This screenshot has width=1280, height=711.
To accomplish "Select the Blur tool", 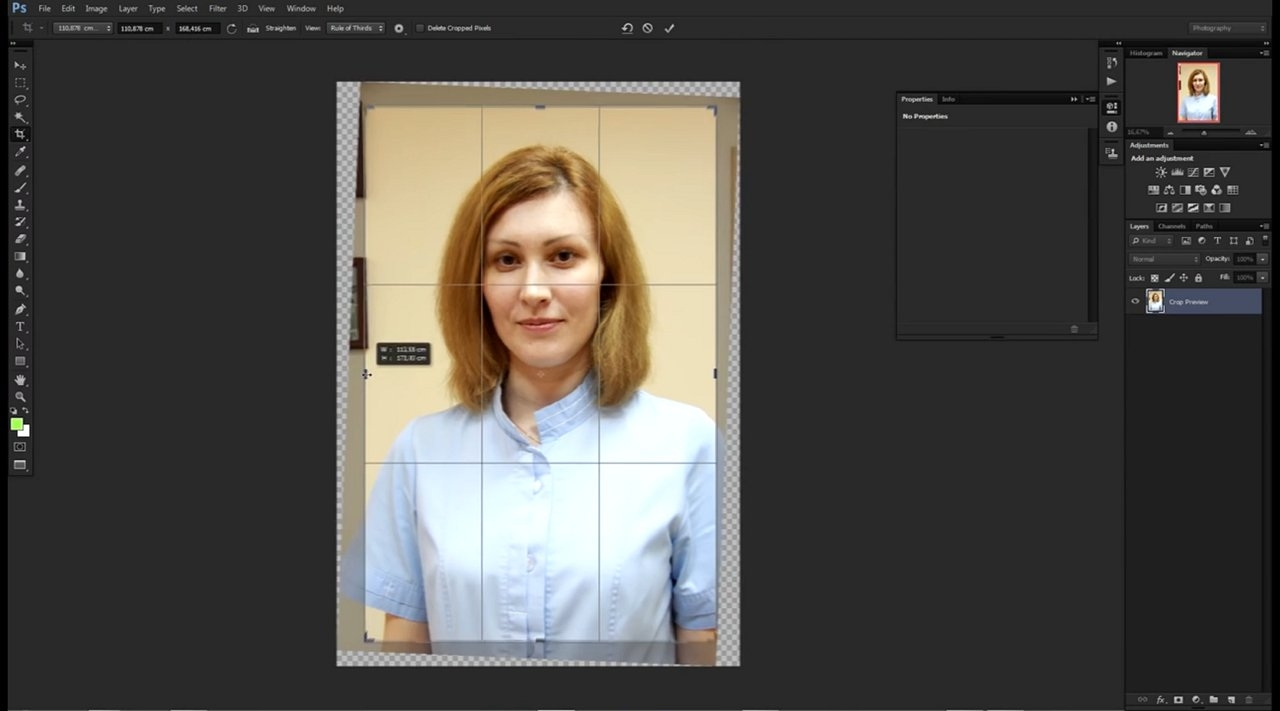I will pos(20,274).
